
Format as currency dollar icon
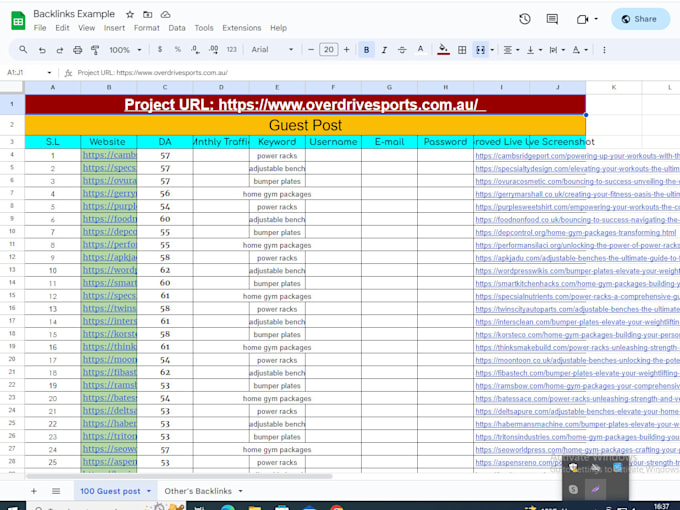160,49
